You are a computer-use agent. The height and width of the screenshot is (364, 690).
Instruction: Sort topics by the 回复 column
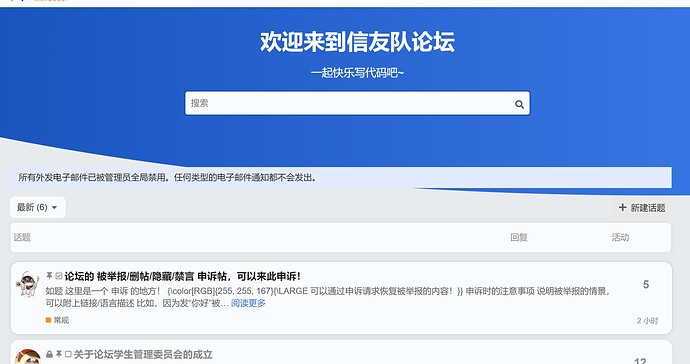click(519, 237)
